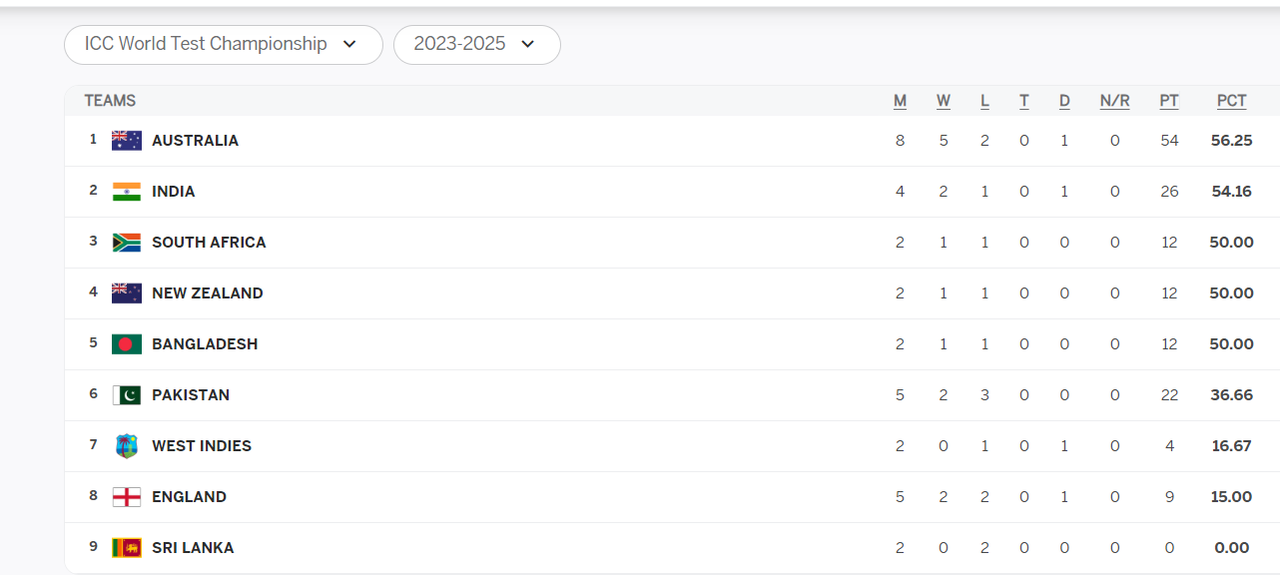Click England's points value 9
1280x575 pixels.
pos(1170,497)
